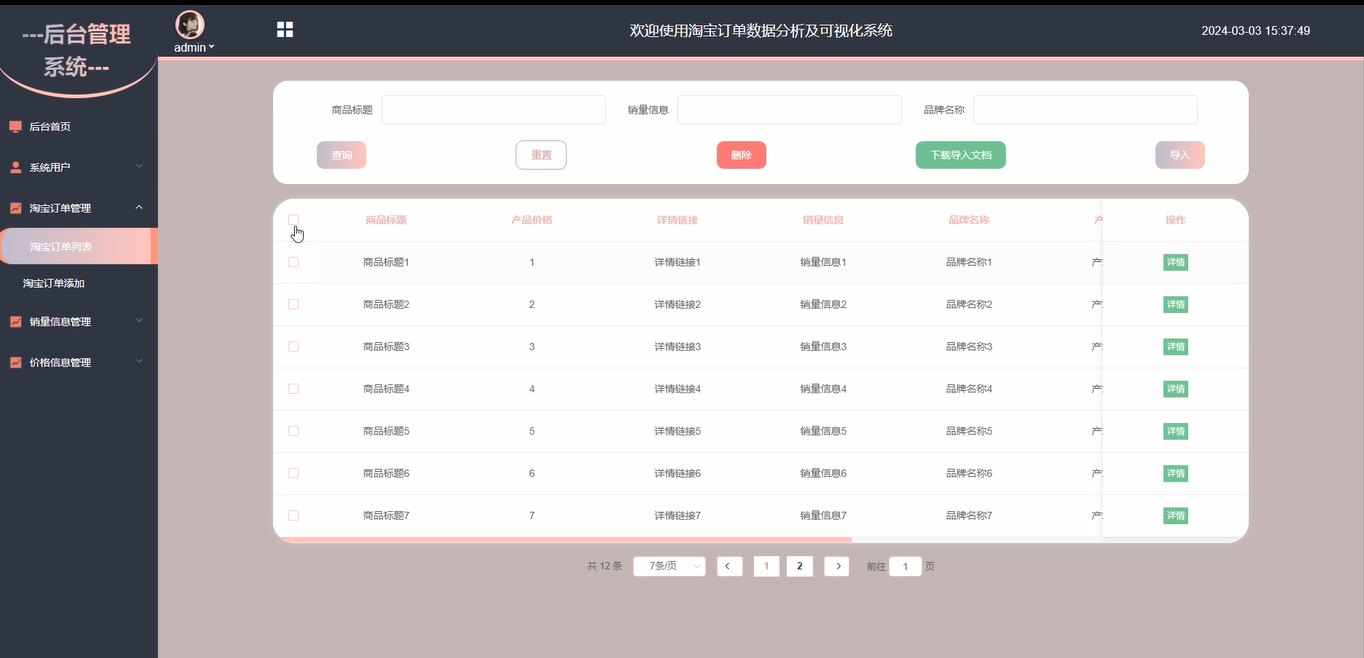Open 详情 for 商品标题3 row
The height and width of the screenshot is (658, 1364).
1175,346
